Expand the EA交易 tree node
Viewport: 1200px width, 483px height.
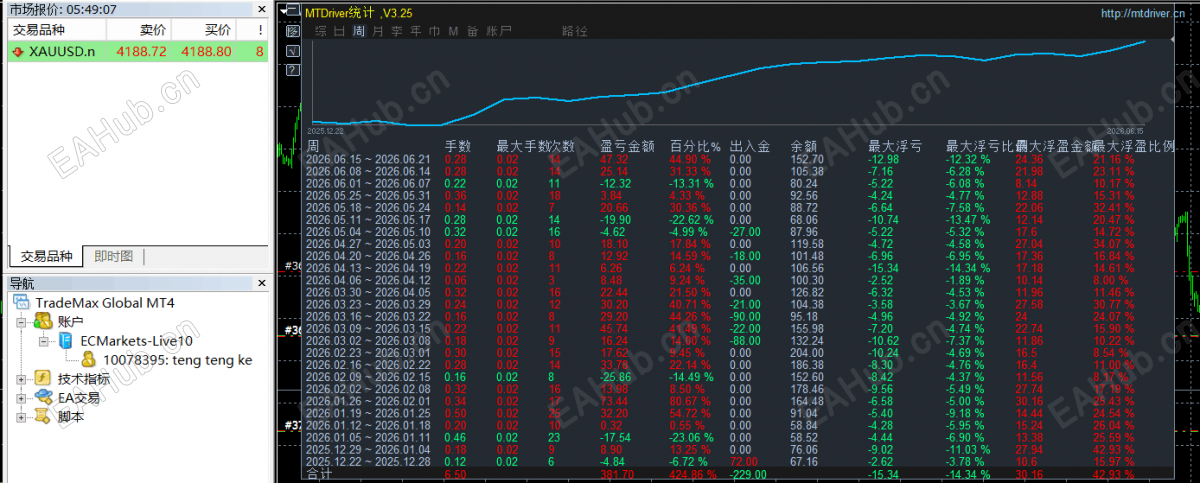[x=21, y=398]
